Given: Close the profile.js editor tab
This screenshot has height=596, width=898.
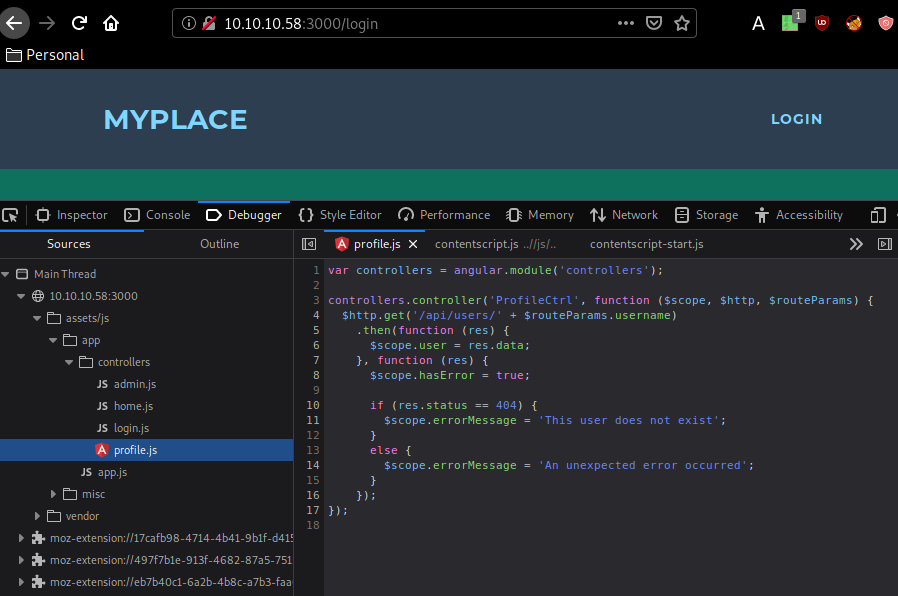Looking at the screenshot, I should click(x=413, y=244).
